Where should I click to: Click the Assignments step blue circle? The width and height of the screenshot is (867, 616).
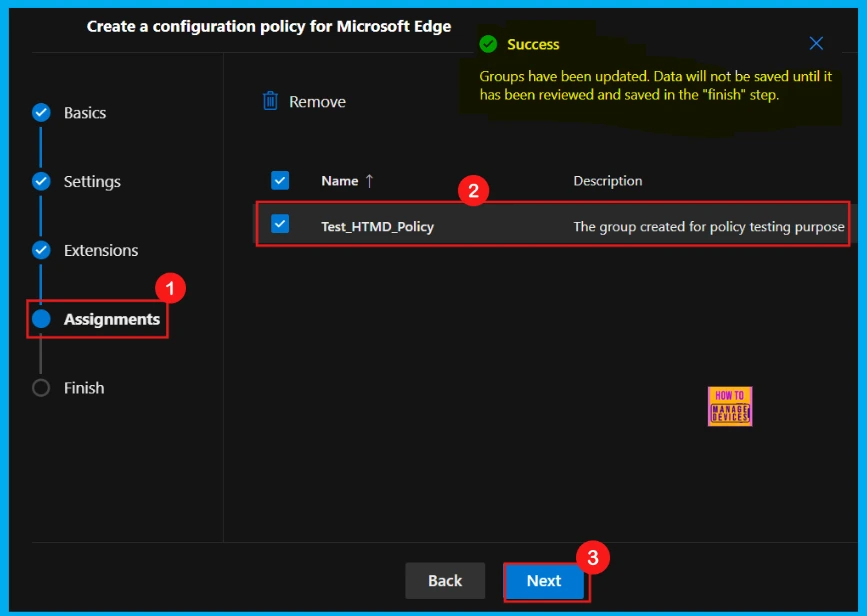pos(41,319)
